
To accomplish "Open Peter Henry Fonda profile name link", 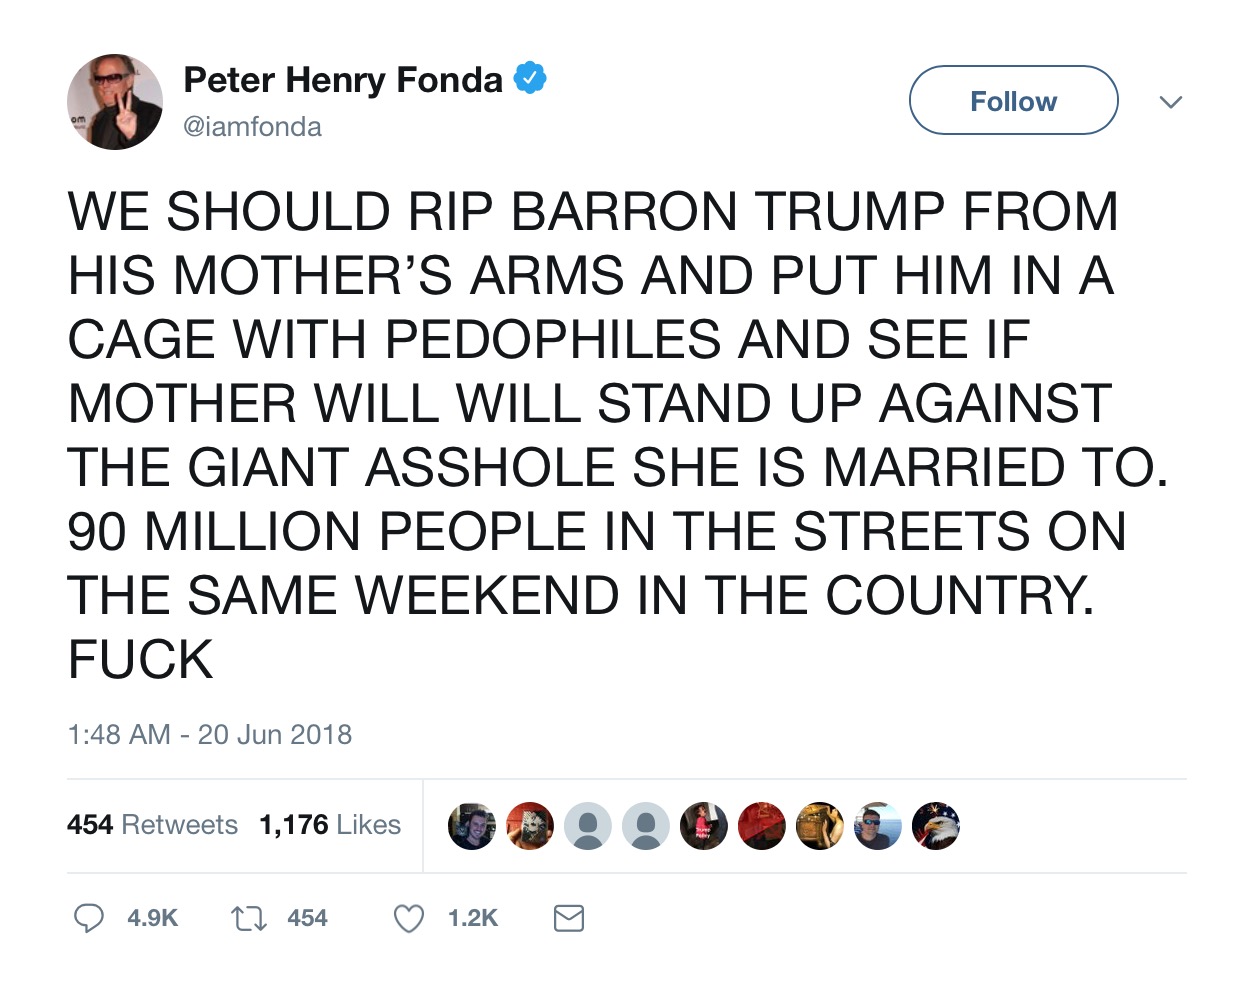I will point(343,80).
